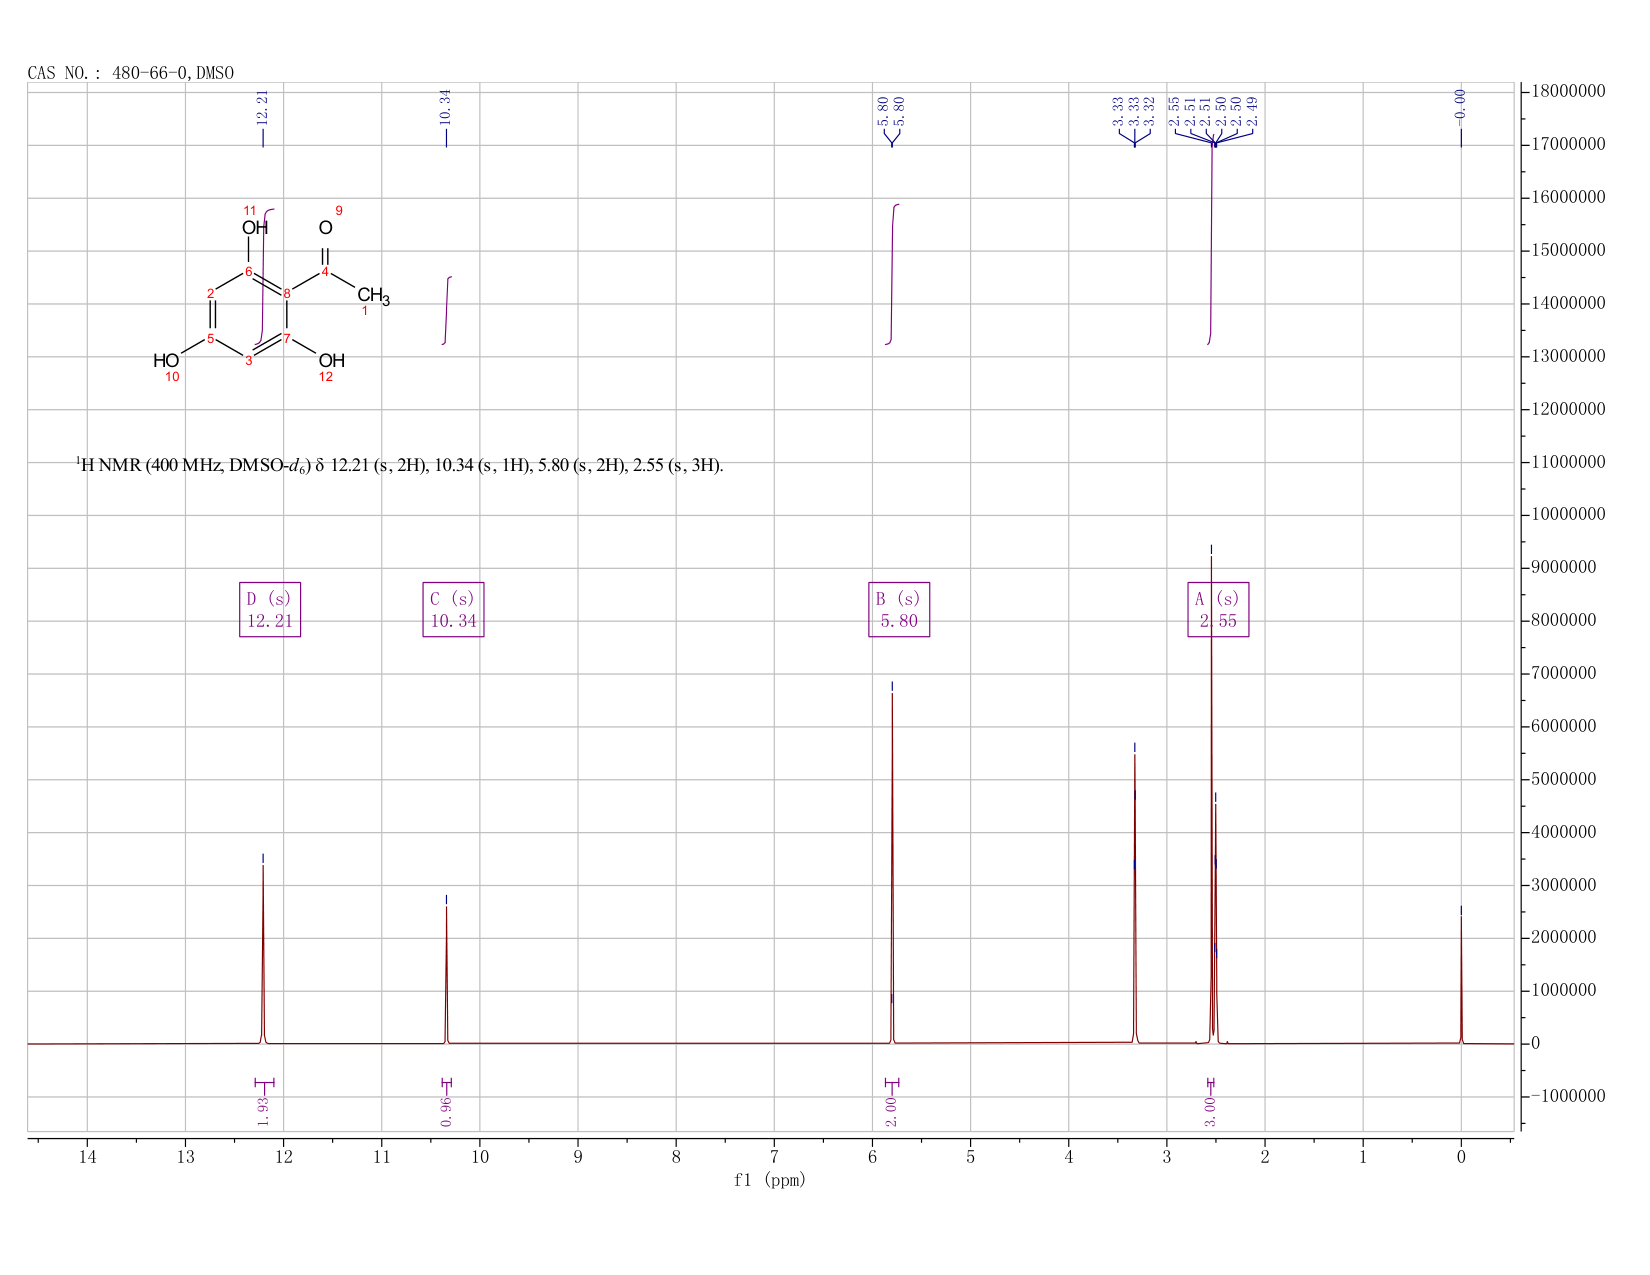Click the OH group labeled 12
Screen dimensions: 1650x1275
(x=332, y=360)
